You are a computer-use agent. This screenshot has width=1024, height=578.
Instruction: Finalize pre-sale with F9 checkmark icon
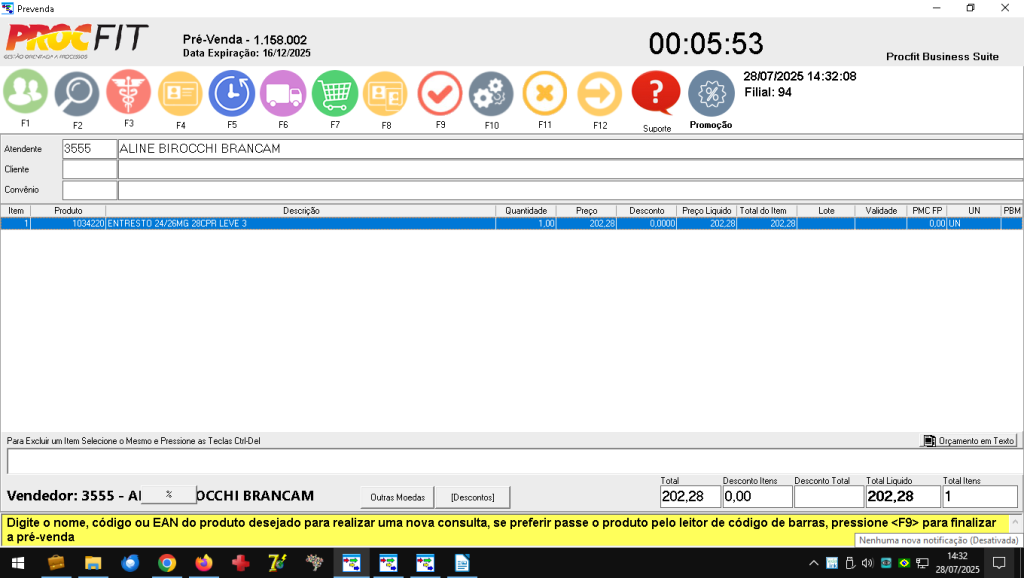point(440,94)
